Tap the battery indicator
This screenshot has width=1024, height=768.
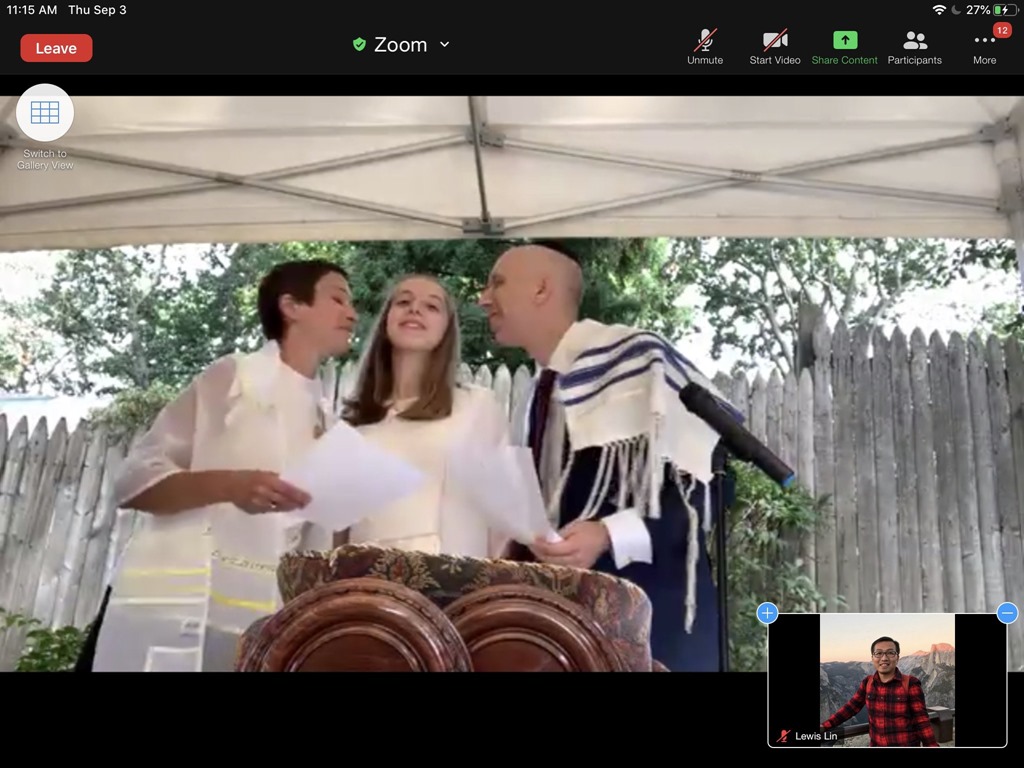1004,10
